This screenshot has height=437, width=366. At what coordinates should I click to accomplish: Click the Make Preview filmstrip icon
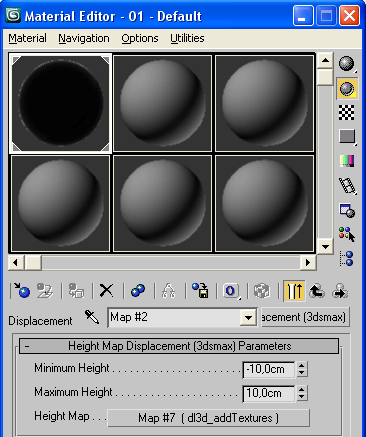(347, 185)
